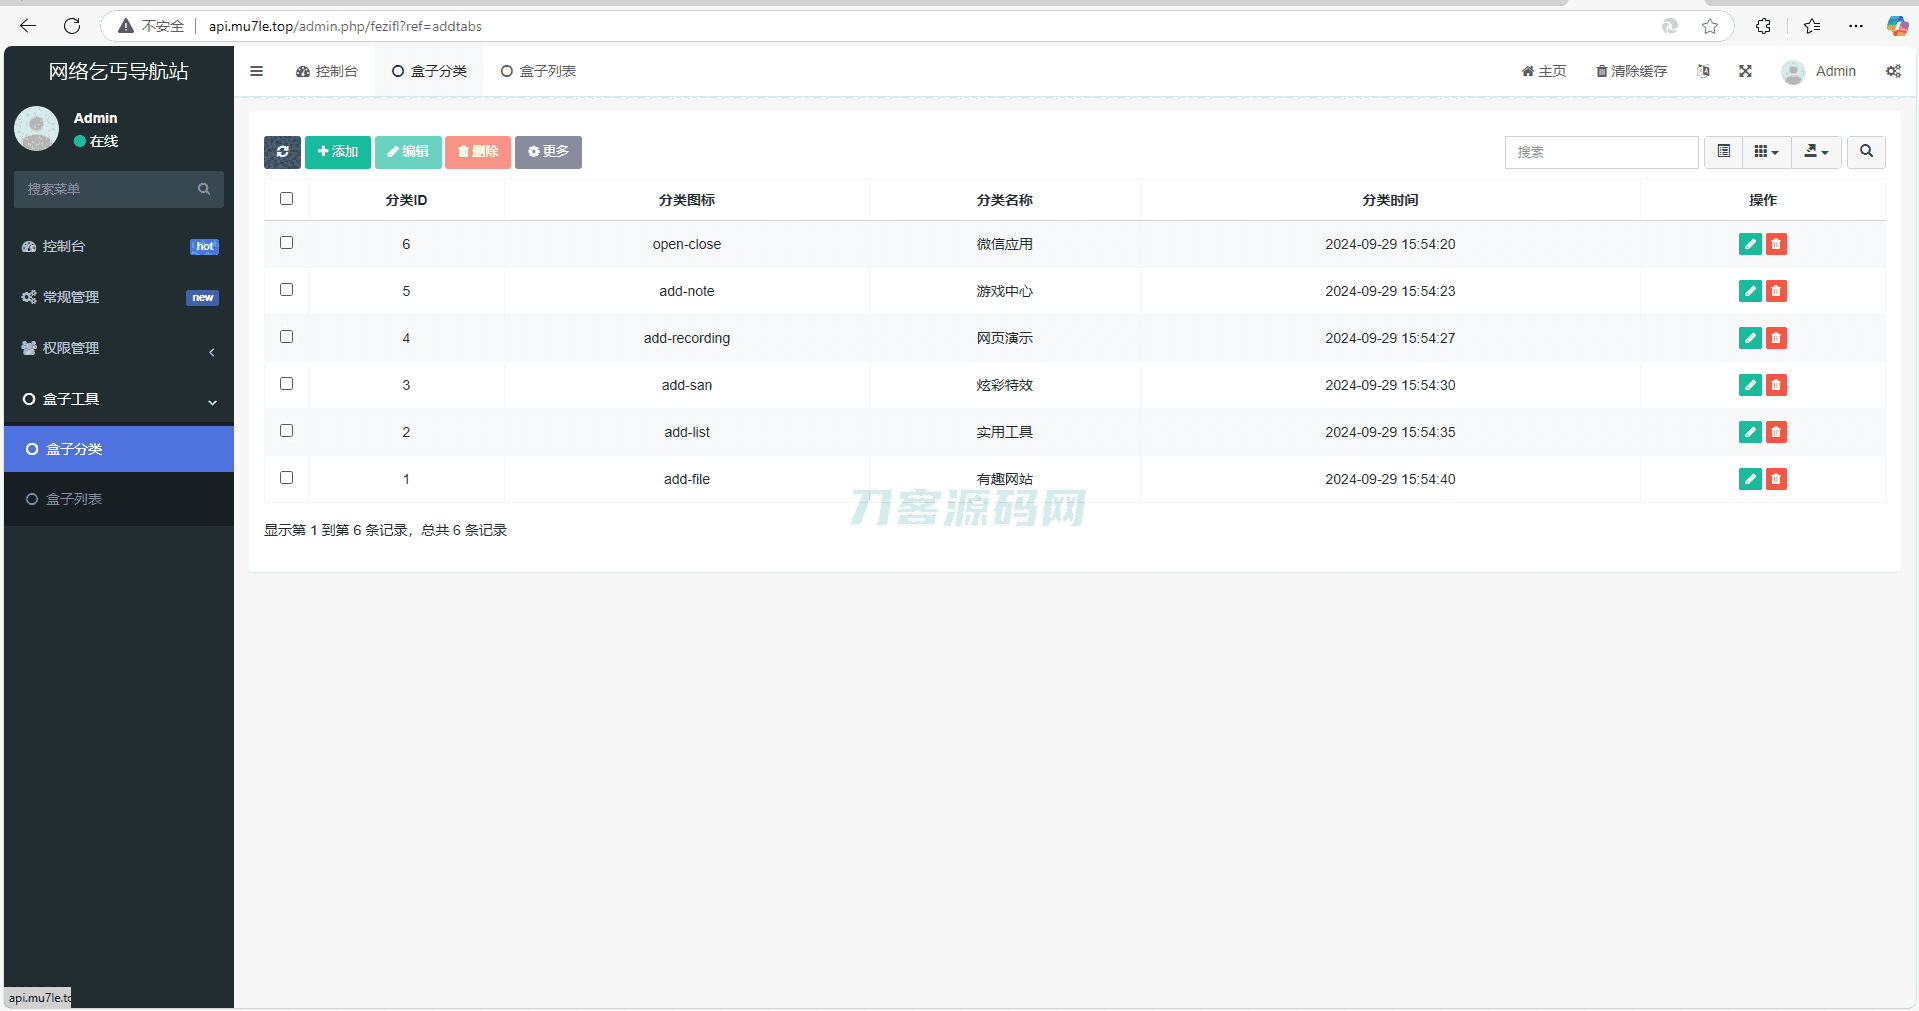Click 清除缓存 in the top bar
Screen dimensions: 1919x1011
1631,71
